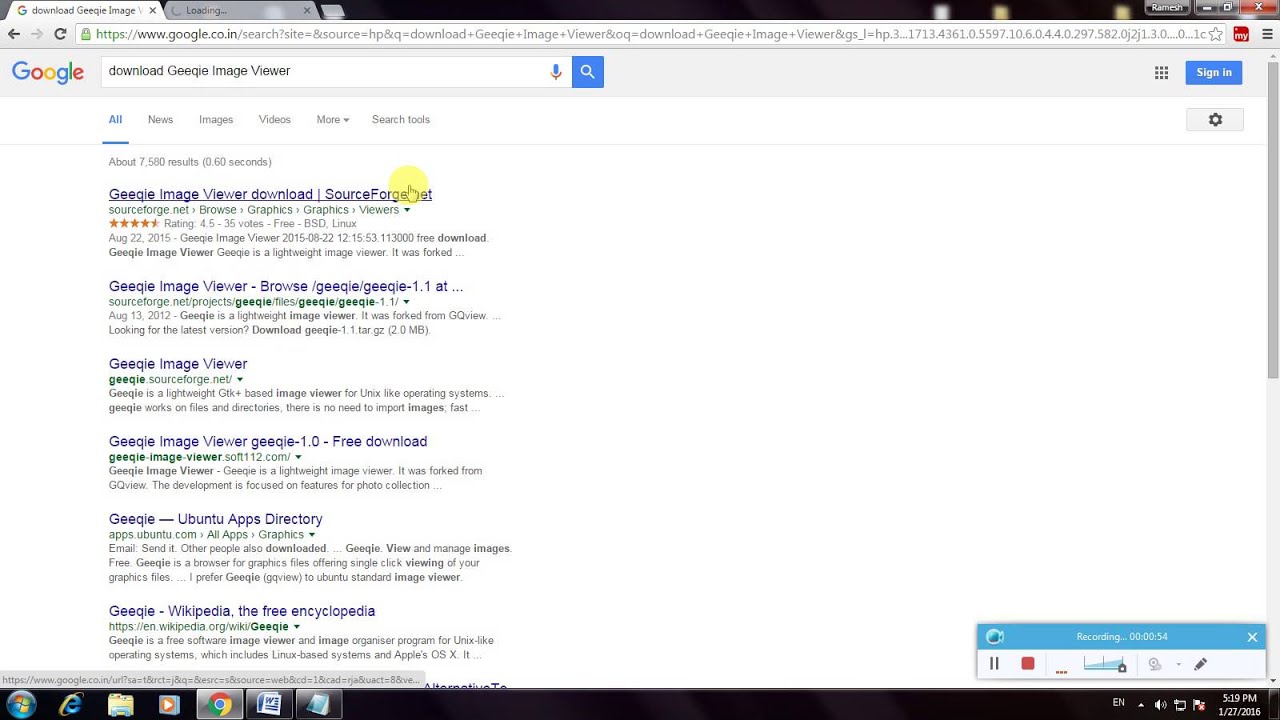Open the Ramesh profile button
Image resolution: width=1280 pixels, height=720 pixels.
tap(1167, 7)
